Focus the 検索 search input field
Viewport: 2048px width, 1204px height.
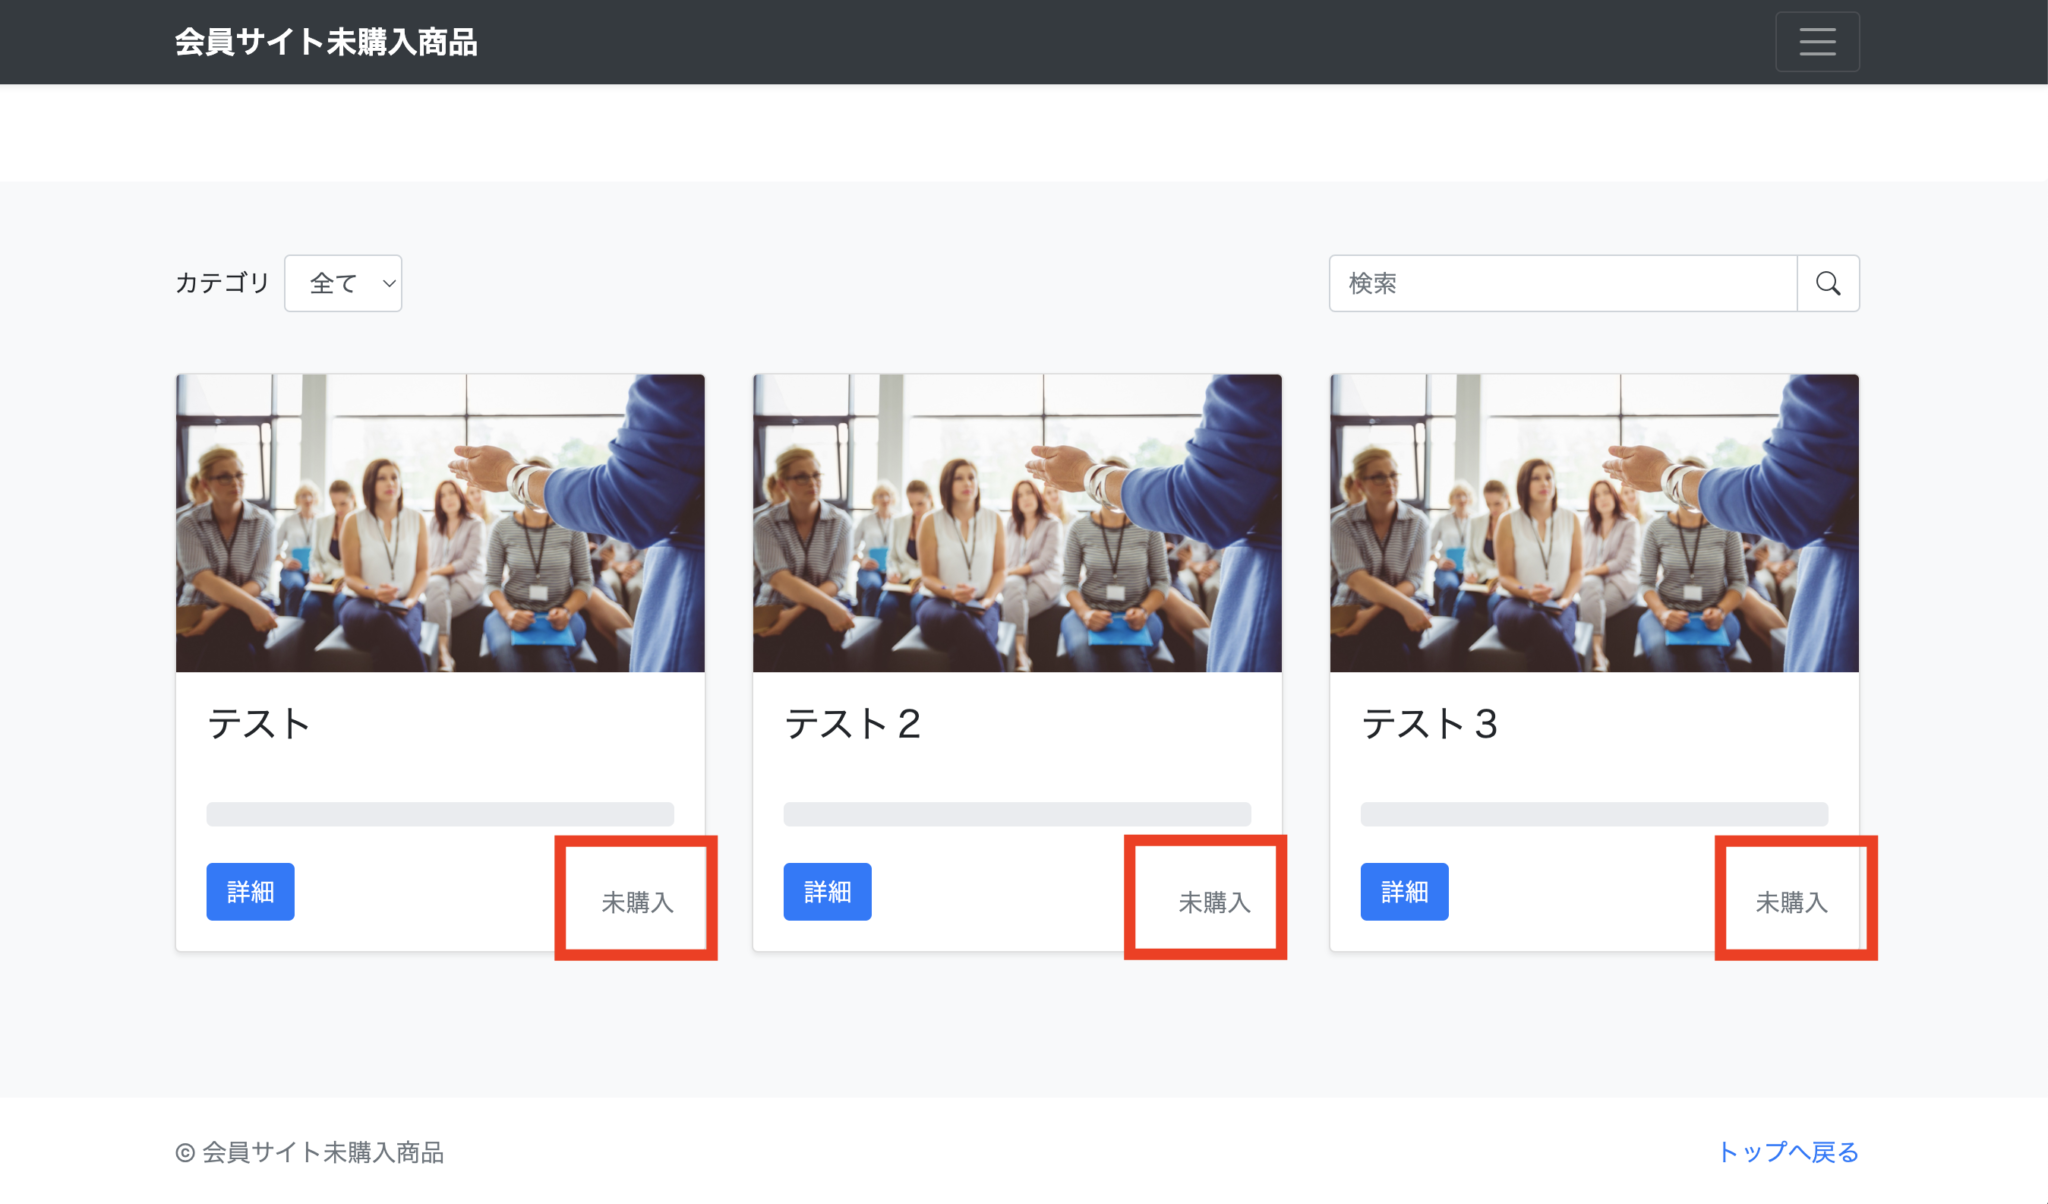coord(1562,283)
